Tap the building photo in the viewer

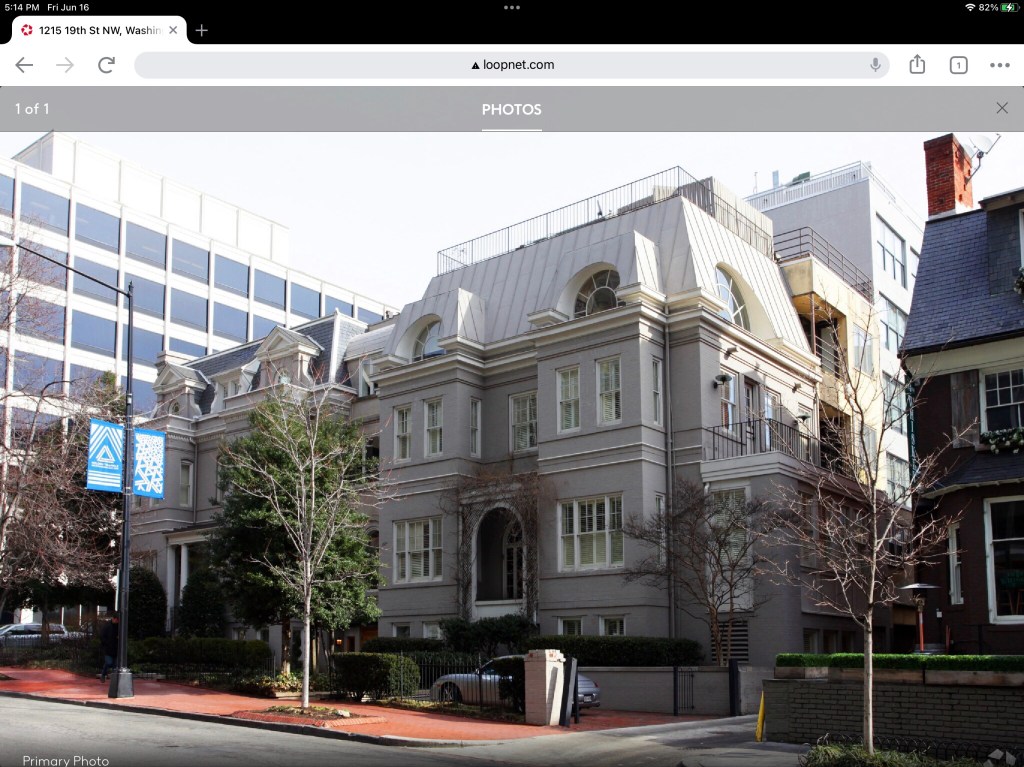point(511,450)
